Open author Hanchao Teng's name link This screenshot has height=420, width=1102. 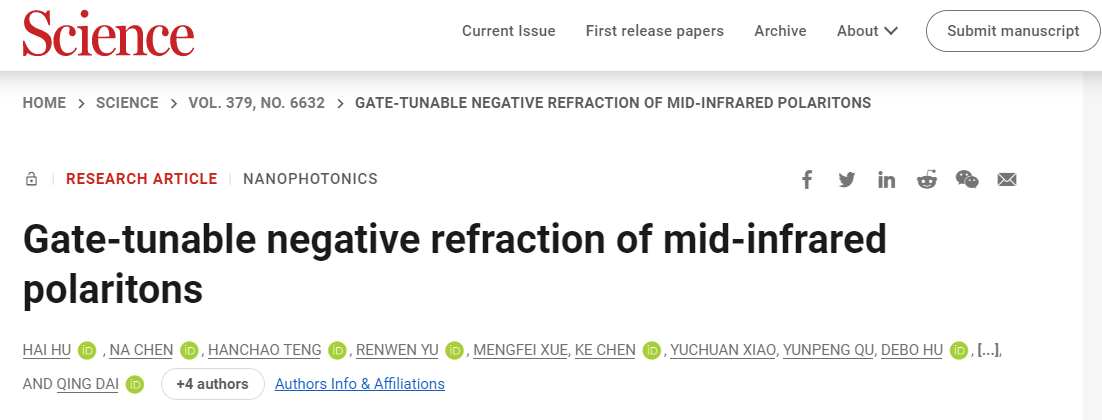[x=264, y=350]
